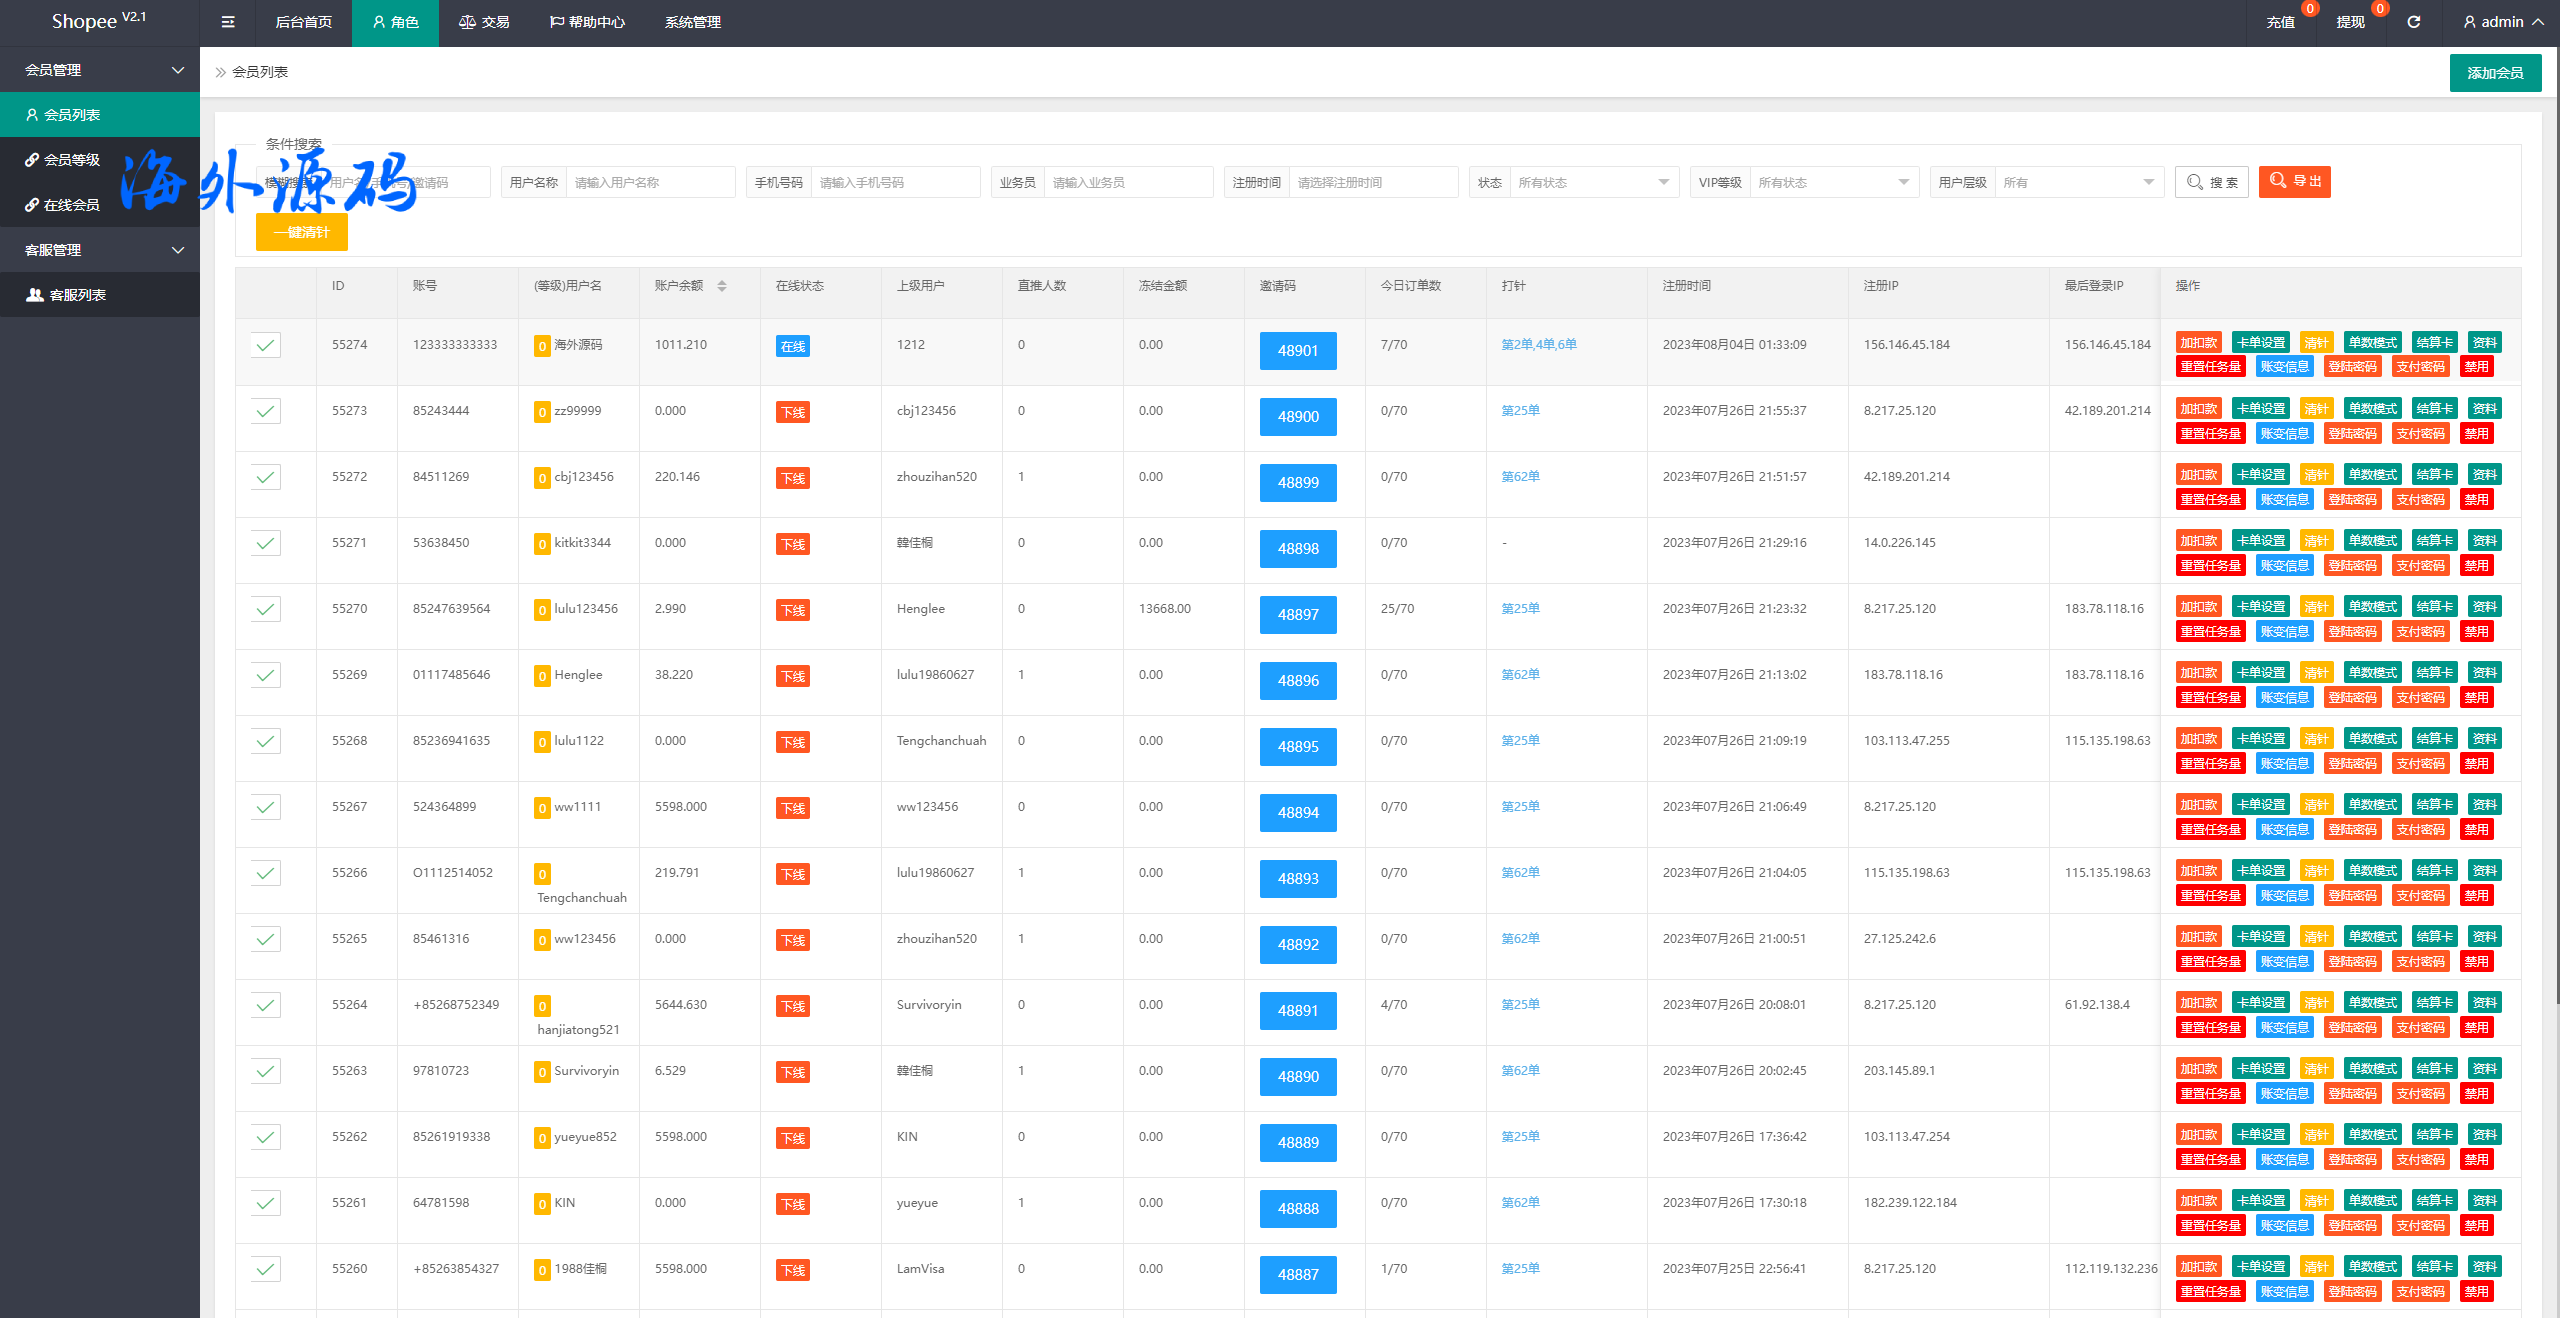Open 会员等级 link in sidebar

pos(71,160)
